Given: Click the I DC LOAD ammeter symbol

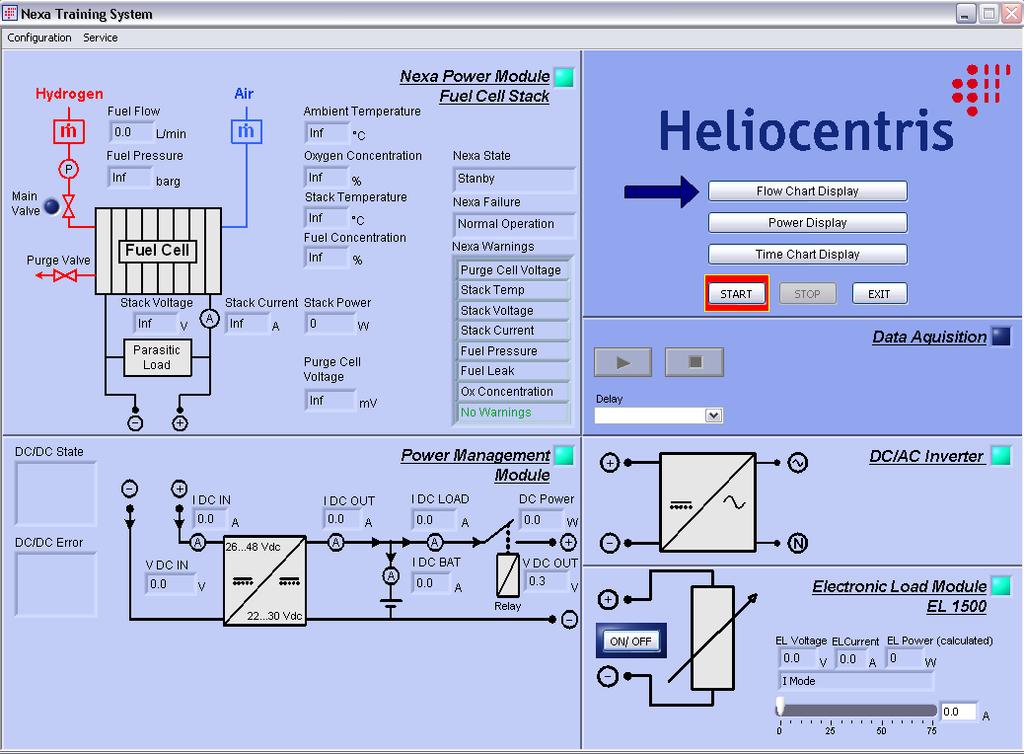Looking at the screenshot, I should 435,542.
